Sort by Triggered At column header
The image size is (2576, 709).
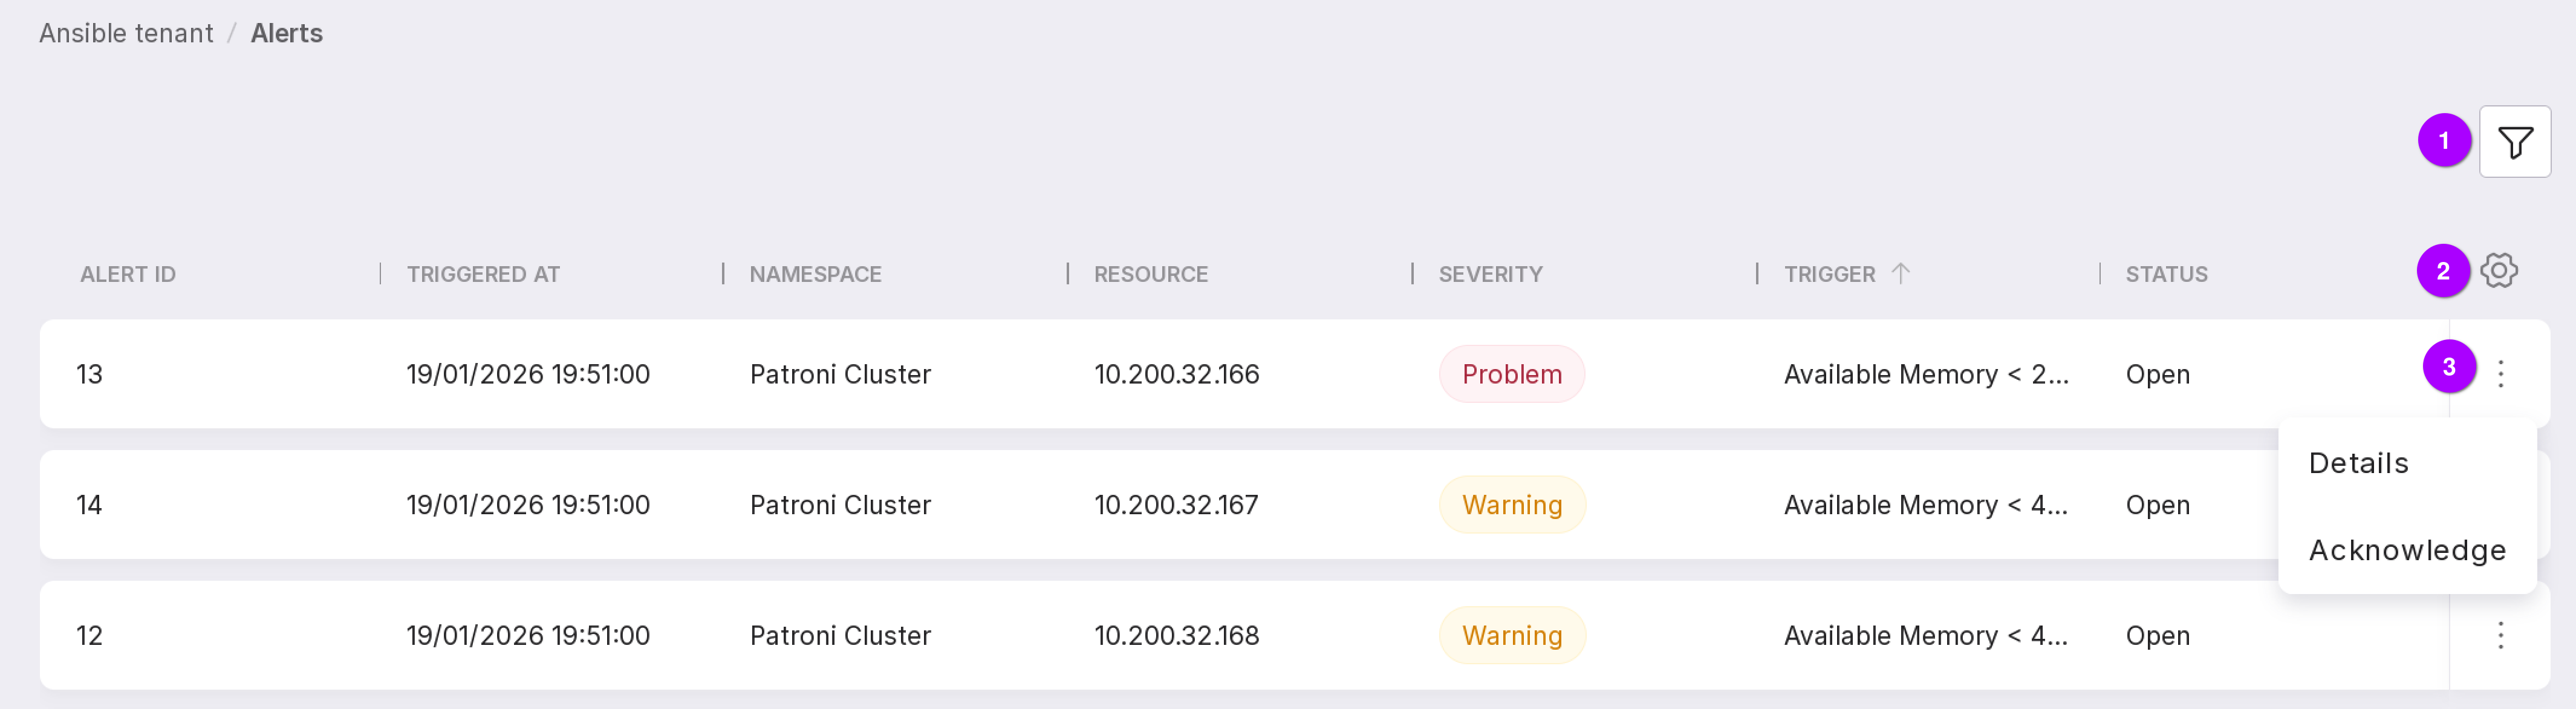click(x=483, y=274)
